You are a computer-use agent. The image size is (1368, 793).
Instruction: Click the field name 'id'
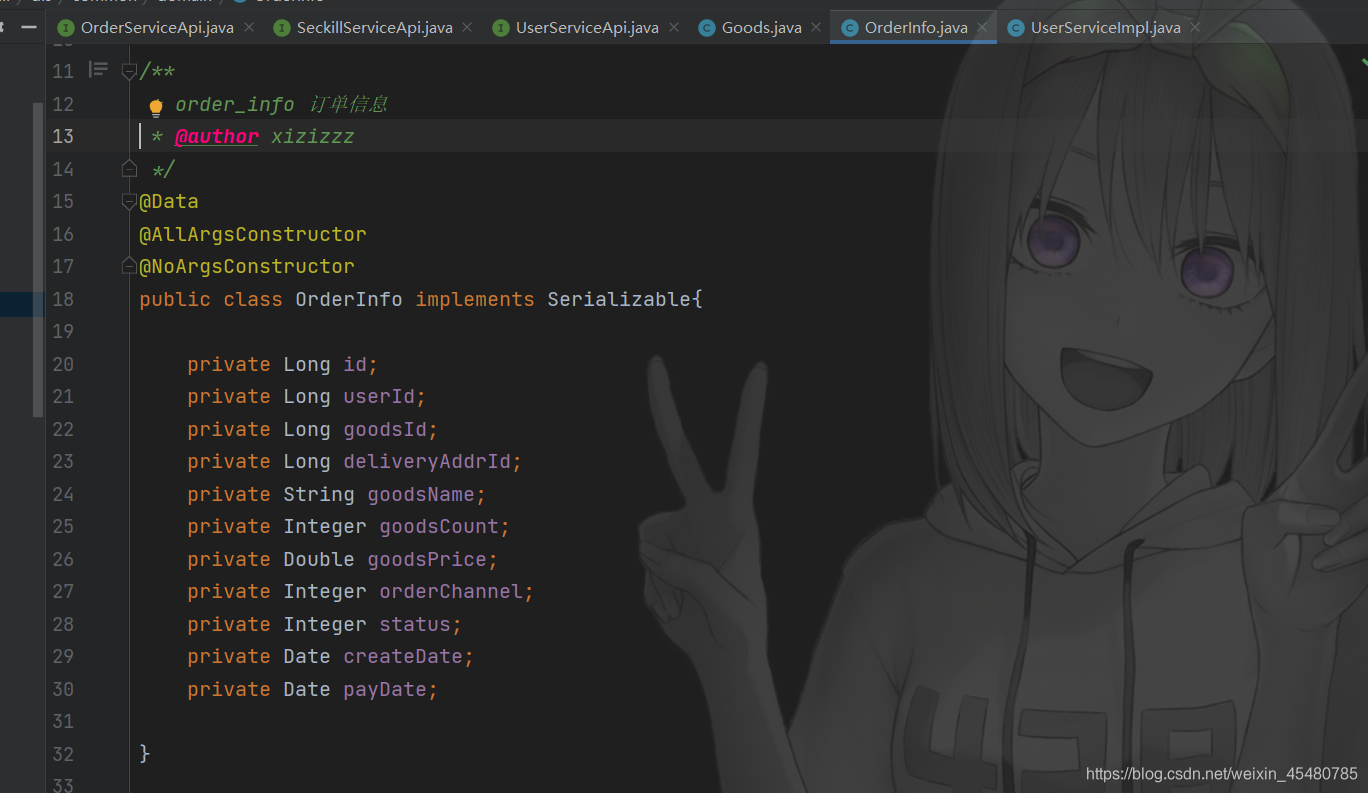click(x=355, y=364)
